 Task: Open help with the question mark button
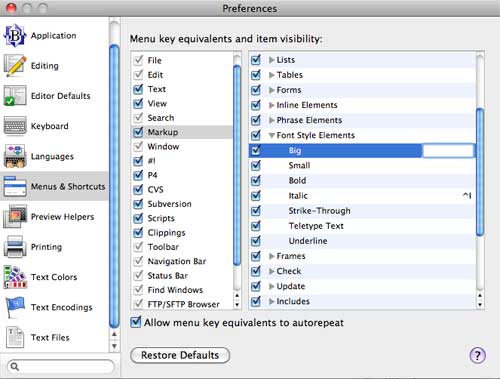[477, 355]
